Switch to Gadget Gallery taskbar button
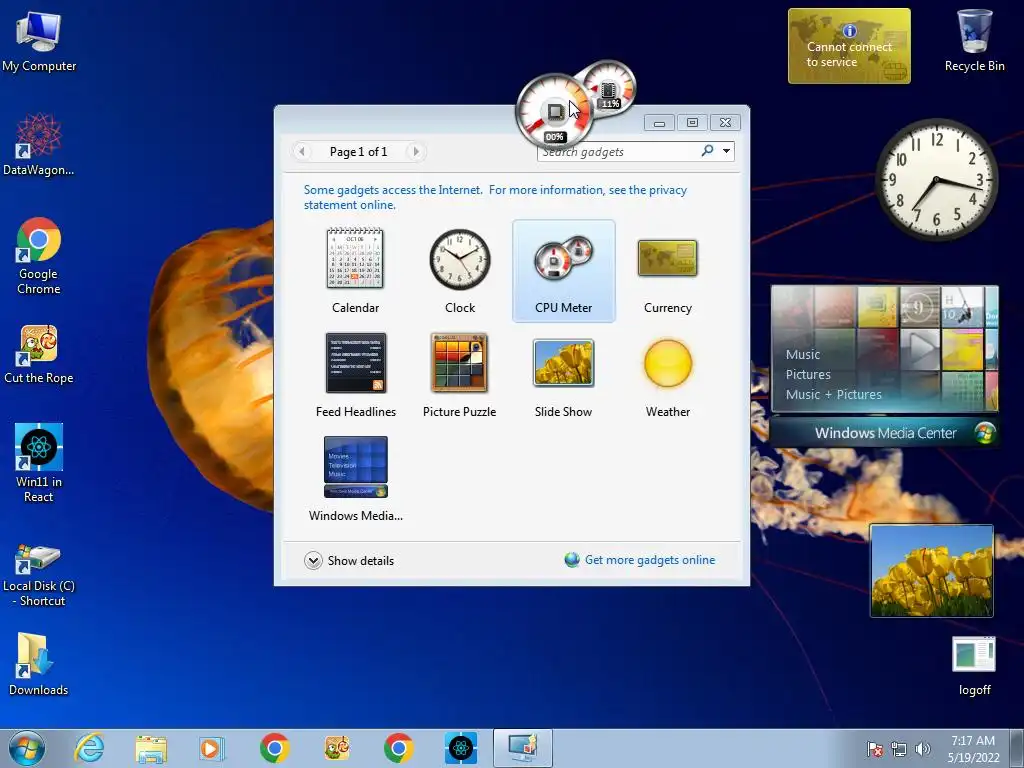Viewport: 1024px width, 768px height. (522, 748)
